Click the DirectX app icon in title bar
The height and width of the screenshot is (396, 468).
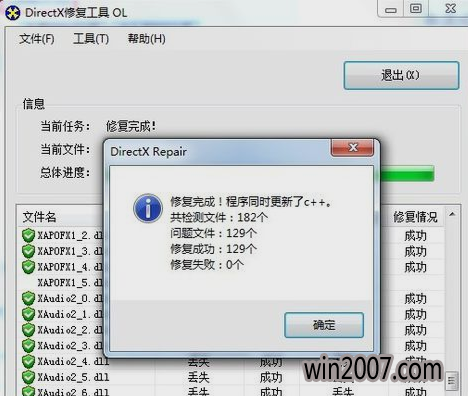(13, 12)
